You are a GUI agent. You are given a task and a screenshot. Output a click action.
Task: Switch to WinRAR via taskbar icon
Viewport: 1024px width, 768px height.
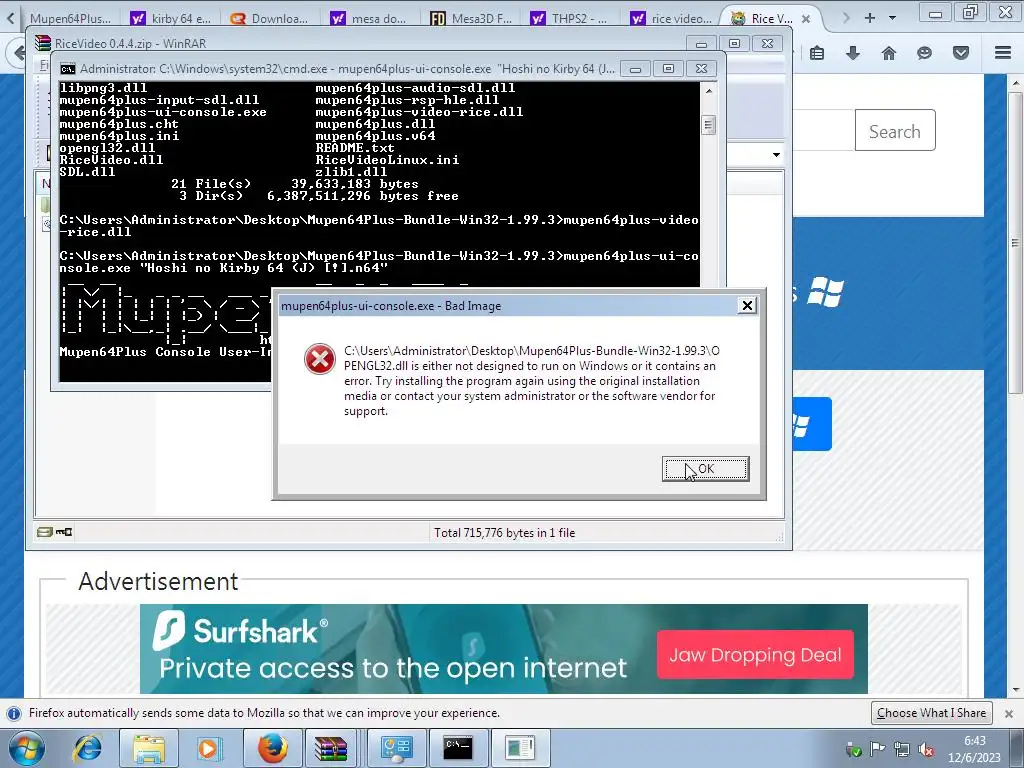330,748
